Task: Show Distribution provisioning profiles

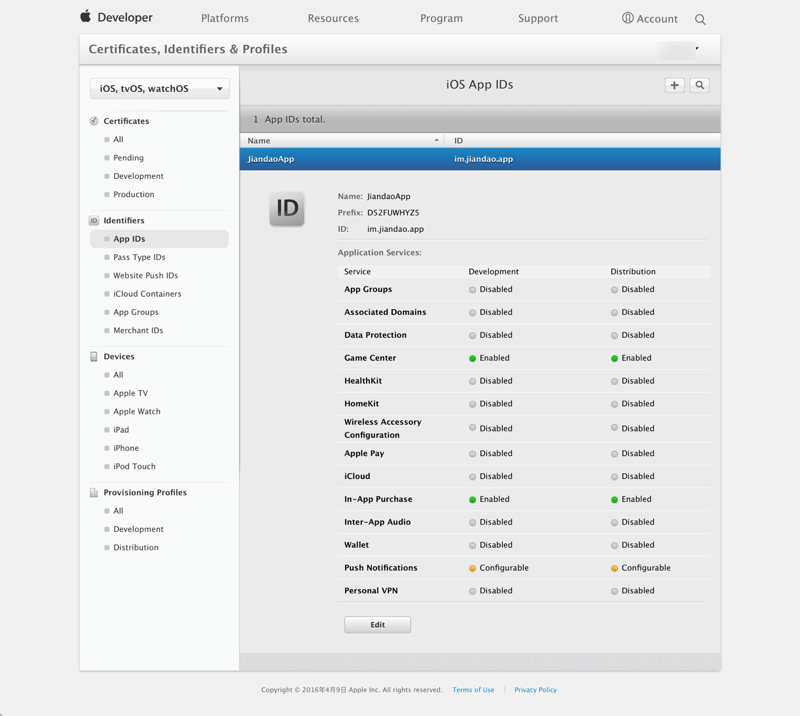Action: (136, 548)
